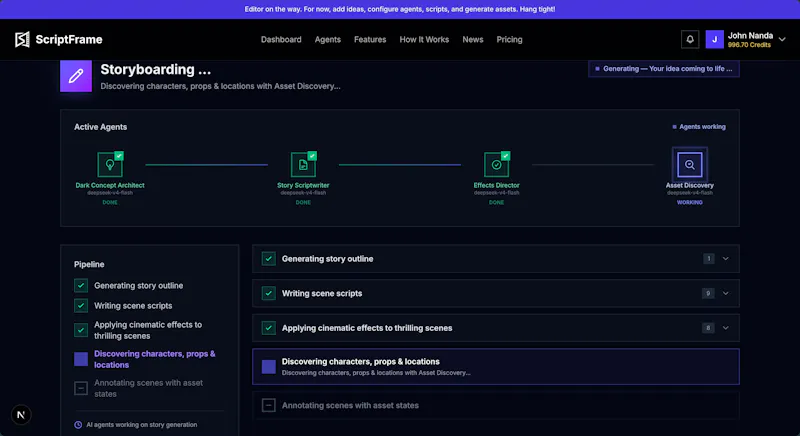Screen dimensions: 800x436
Task: Click DONE status under Effects Director
Action: pos(496,202)
